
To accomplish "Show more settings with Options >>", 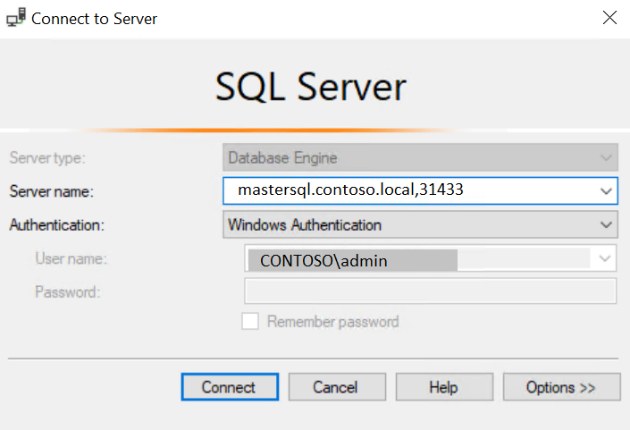I will [562, 387].
